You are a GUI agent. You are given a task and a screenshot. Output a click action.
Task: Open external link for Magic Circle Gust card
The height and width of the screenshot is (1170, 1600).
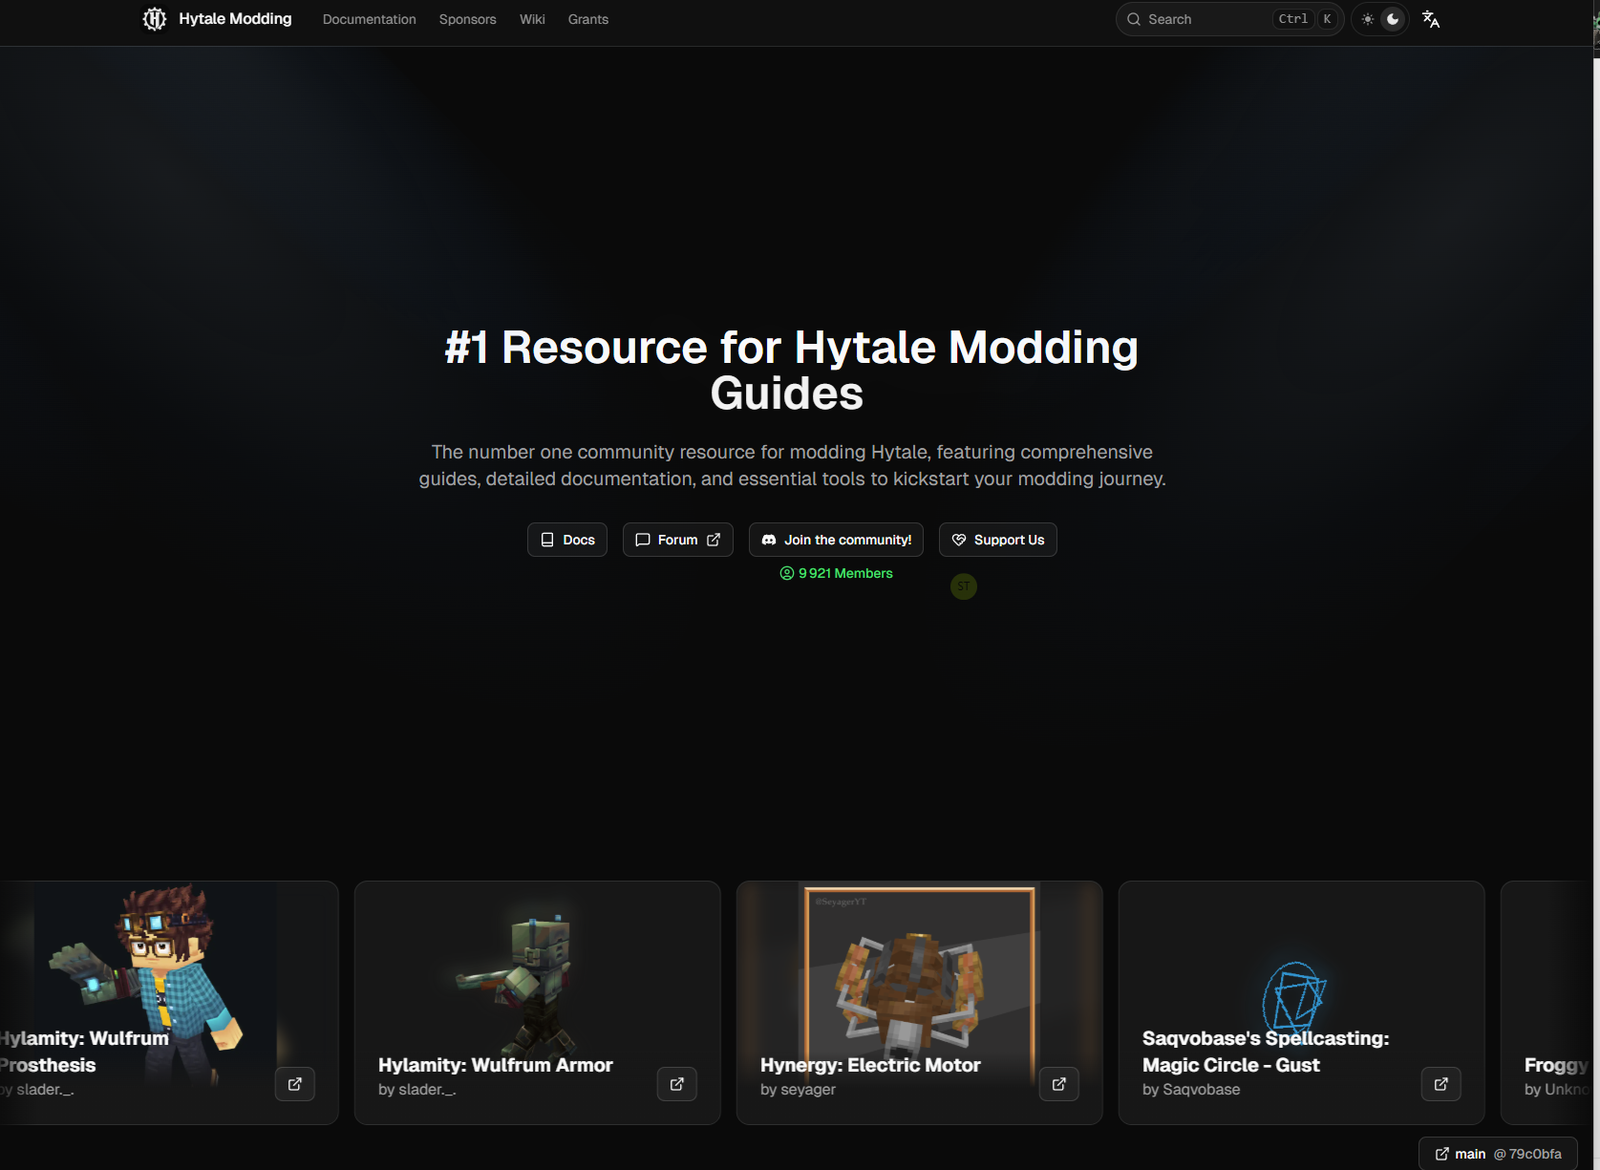coord(1441,1084)
